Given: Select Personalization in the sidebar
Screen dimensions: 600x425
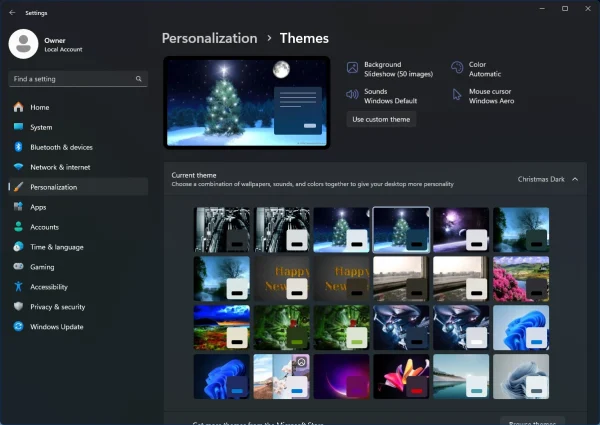Looking at the screenshot, I should click(x=78, y=187).
